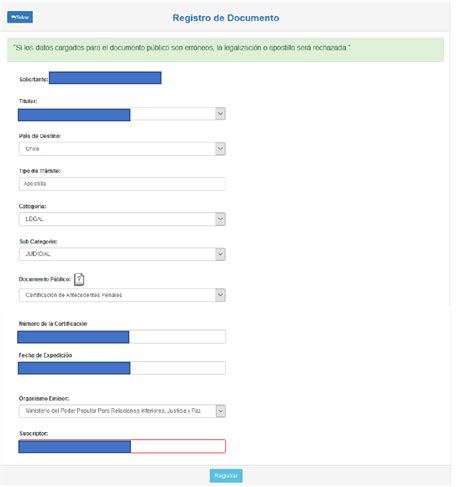Screen dimensions: 474x487
Task: Focus the Tipo de Trámite Apostilla field
Action: pyautogui.click(x=122, y=184)
